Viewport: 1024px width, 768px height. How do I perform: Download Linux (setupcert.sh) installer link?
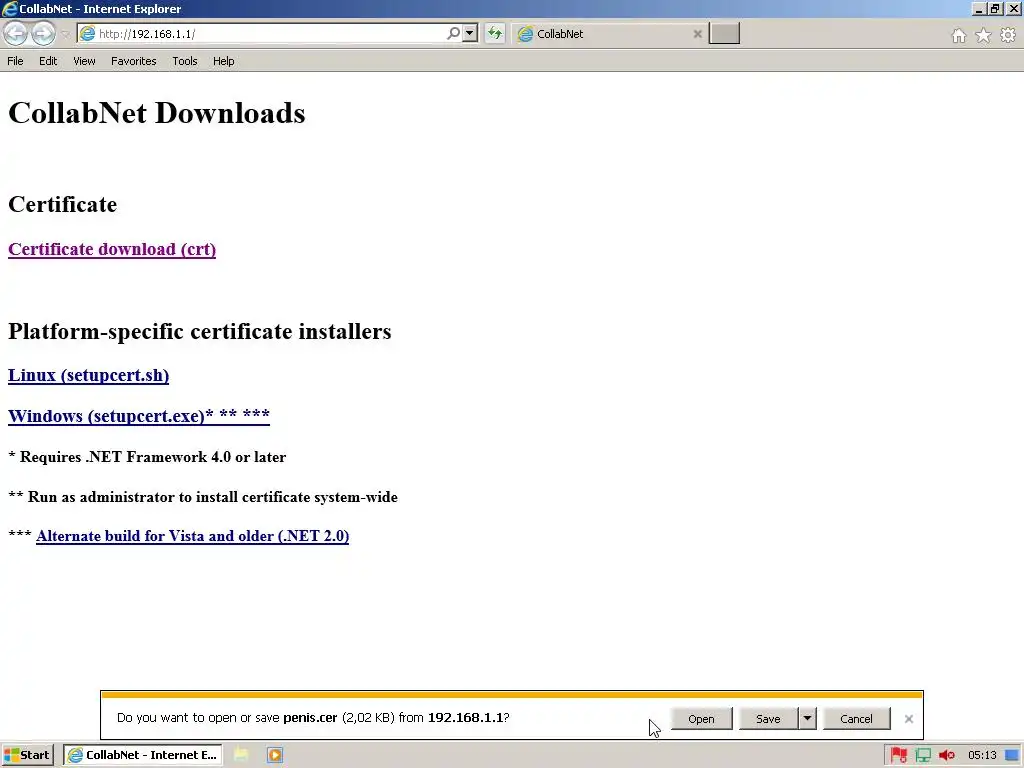88,376
